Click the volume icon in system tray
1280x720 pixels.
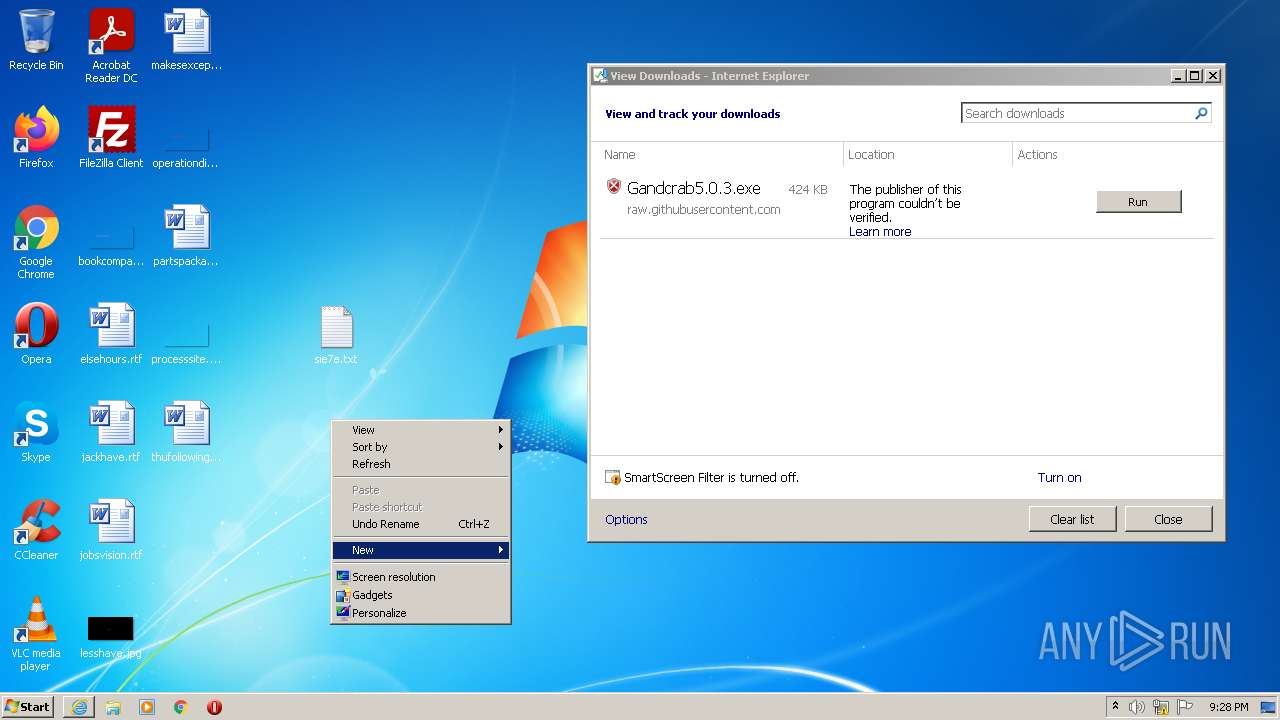(x=1137, y=707)
